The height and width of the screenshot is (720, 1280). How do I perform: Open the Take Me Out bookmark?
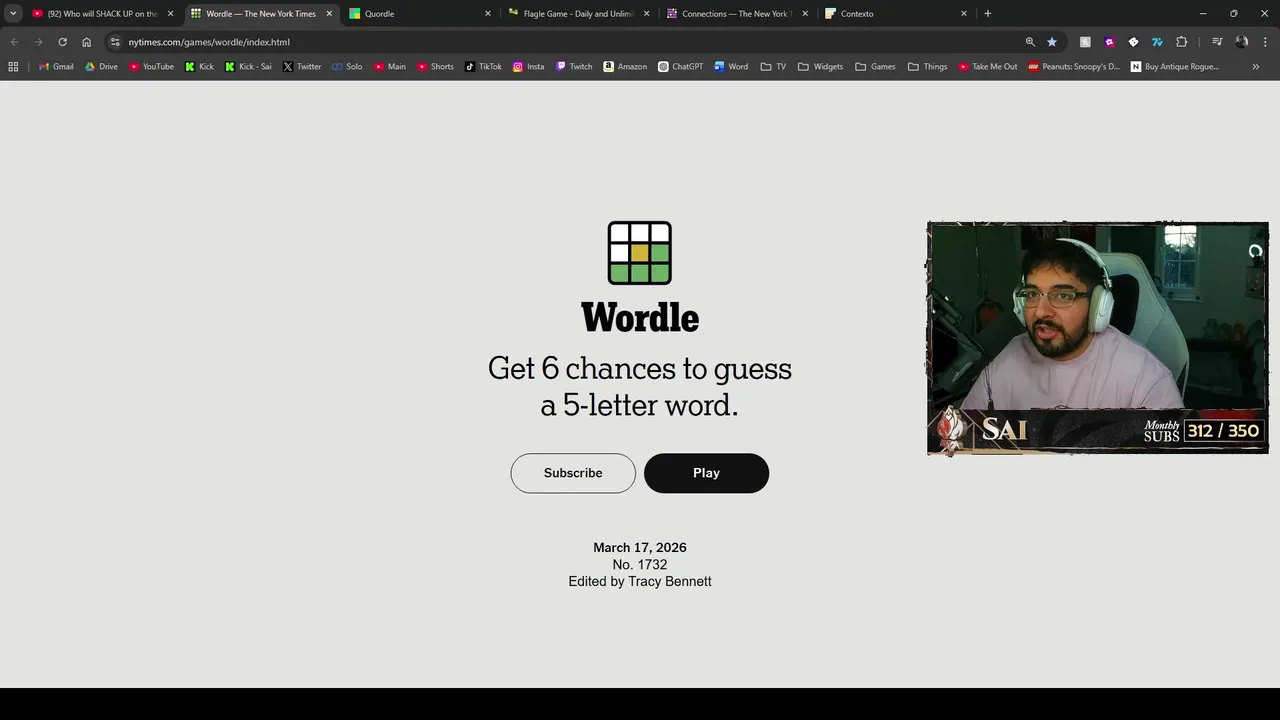coord(987,67)
